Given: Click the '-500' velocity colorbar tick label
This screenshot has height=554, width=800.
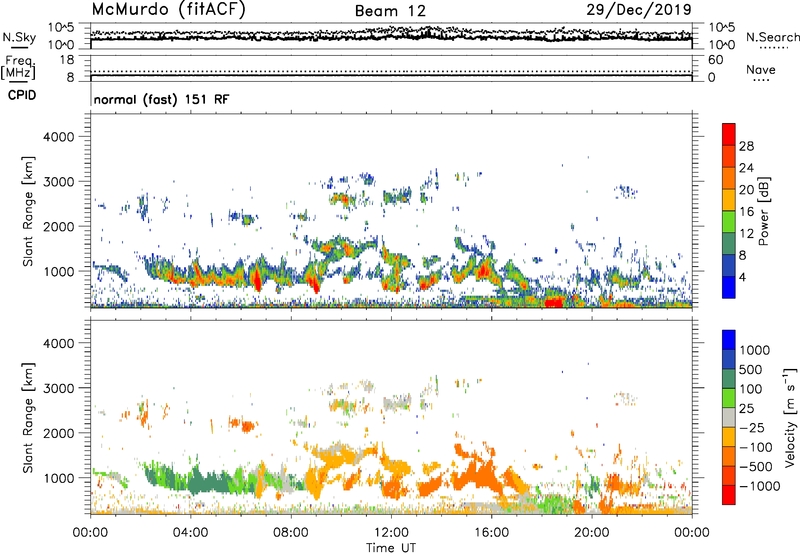Looking at the screenshot, I should click(756, 466).
